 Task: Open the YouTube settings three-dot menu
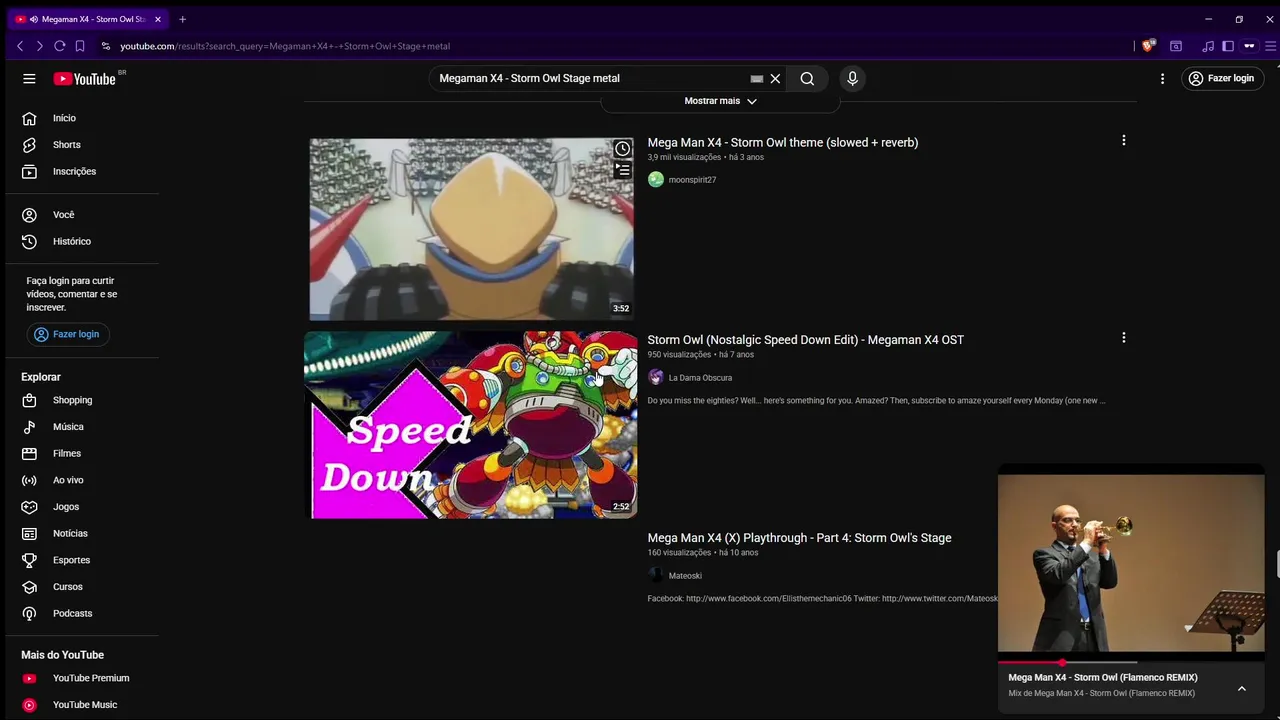pyautogui.click(x=1162, y=78)
